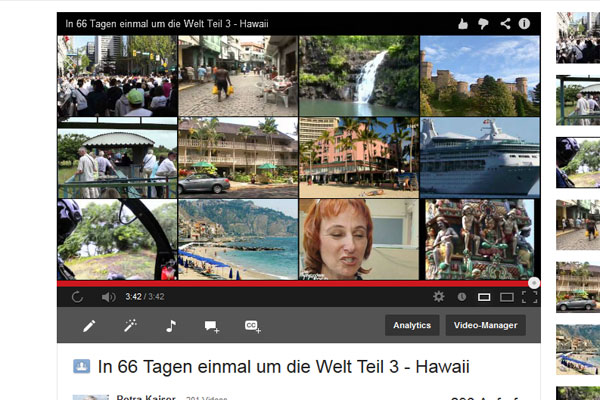This screenshot has height=400, width=600.
Task: Click the red progress bar scrubber handle
Action: pos(534,283)
